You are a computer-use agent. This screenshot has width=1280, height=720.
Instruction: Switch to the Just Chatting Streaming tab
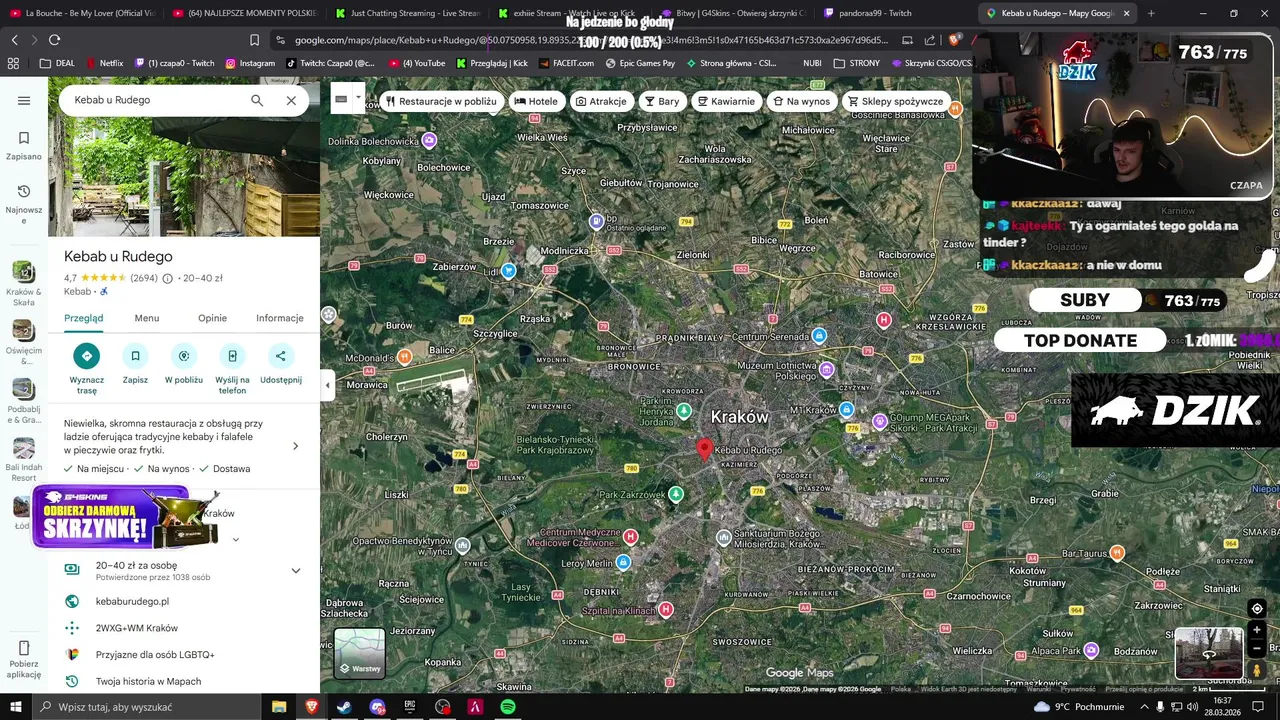click(407, 14)
